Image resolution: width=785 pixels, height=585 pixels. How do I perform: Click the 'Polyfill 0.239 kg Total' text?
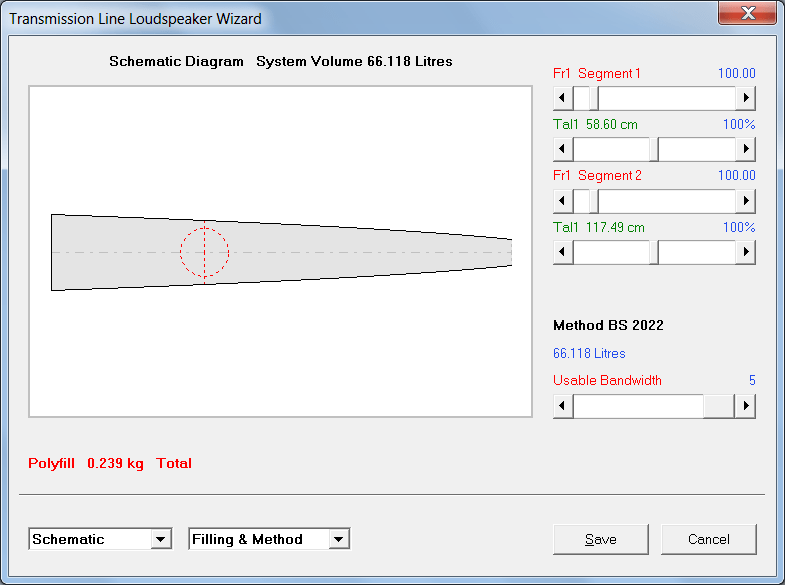pos(110,463)
